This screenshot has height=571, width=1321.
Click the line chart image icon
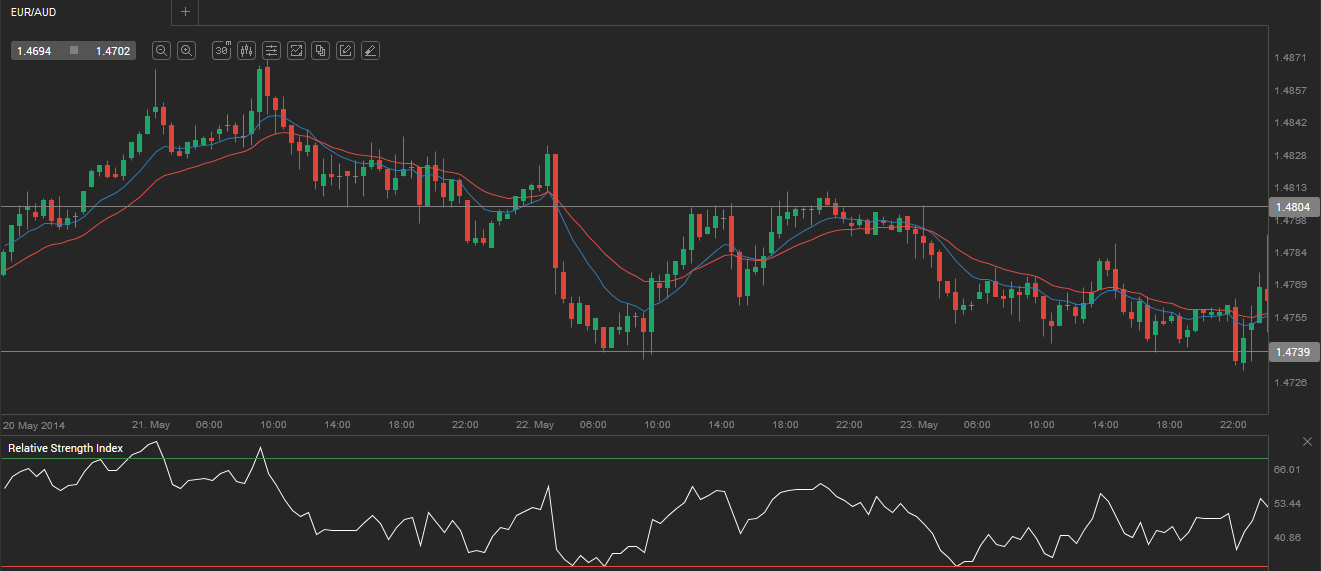point(296,50)
